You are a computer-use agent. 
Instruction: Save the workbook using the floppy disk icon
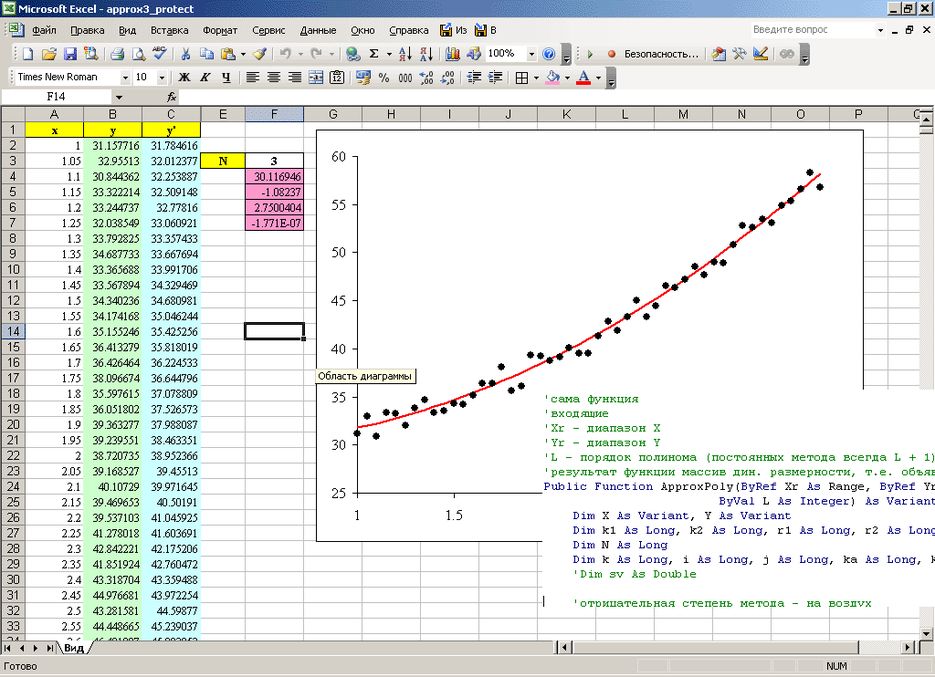[70, 54]
